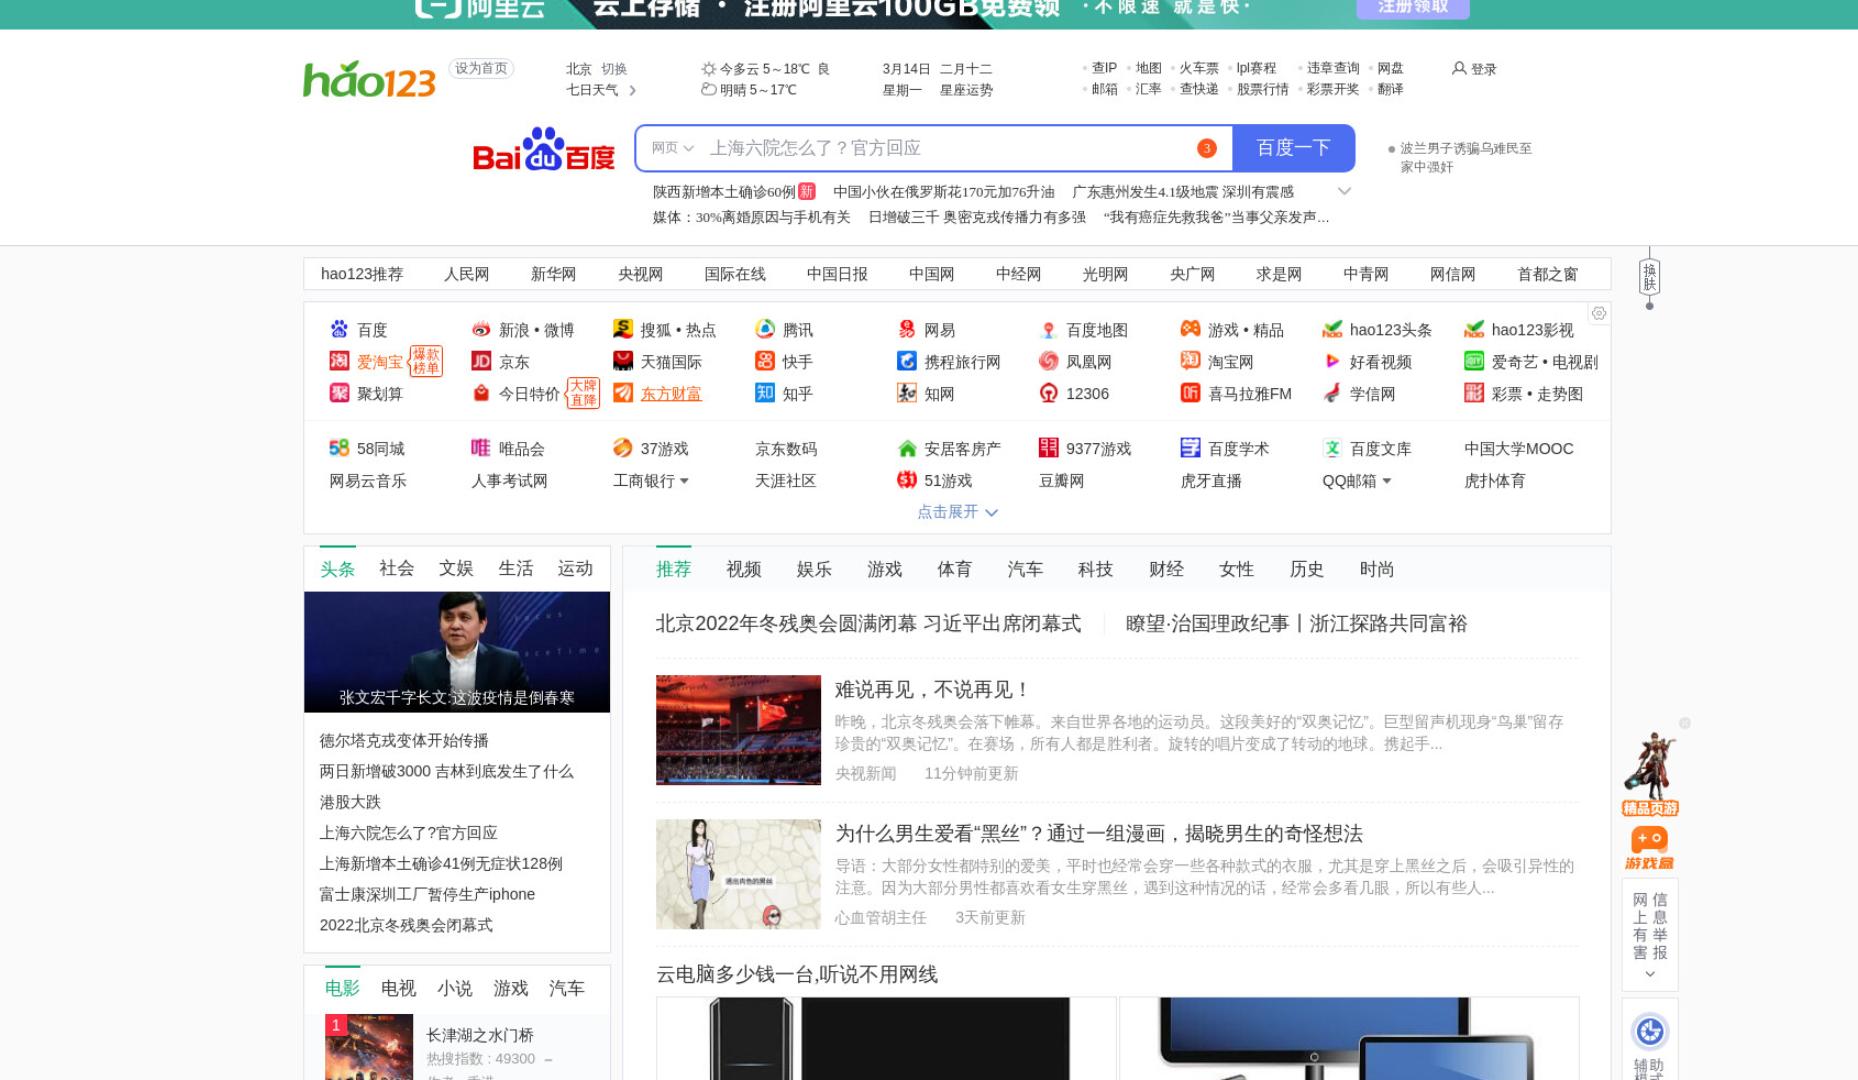The height and width of the screenshot is (1080, 1858).
Task: Open the Tmall International icon
Action: click(623, 361)
